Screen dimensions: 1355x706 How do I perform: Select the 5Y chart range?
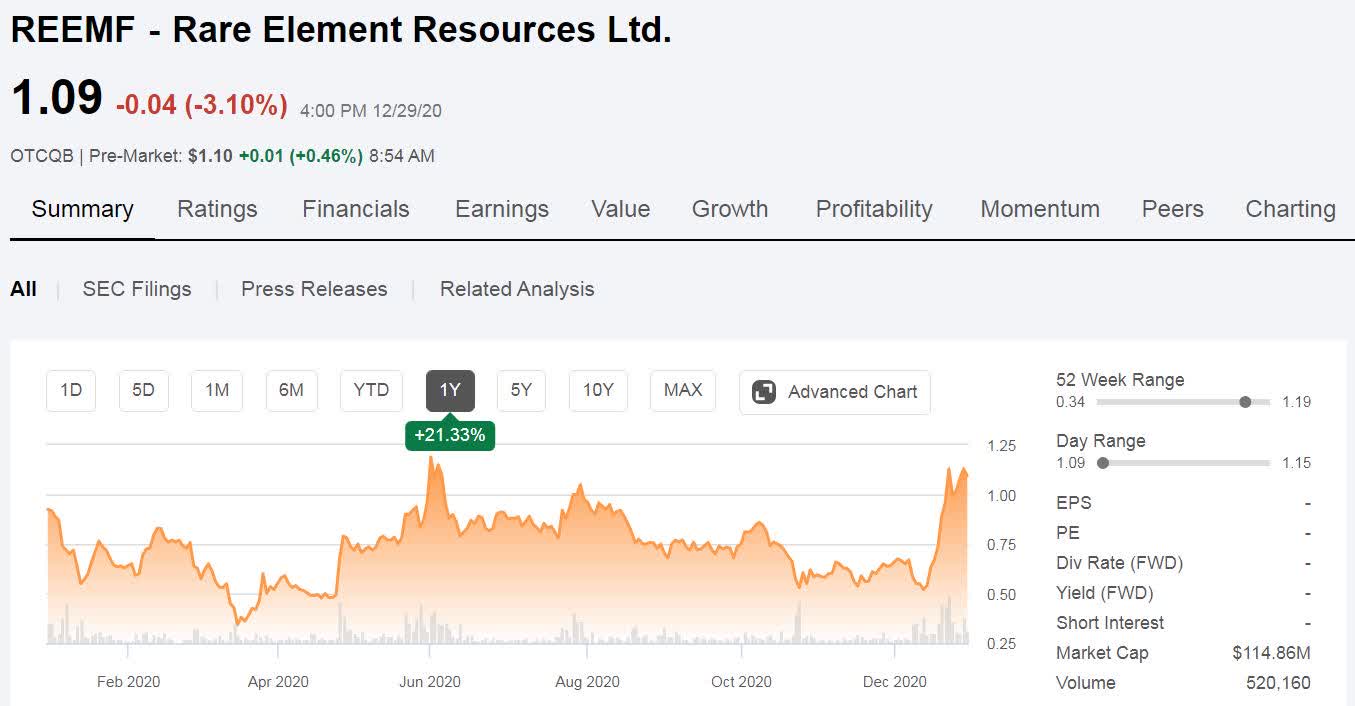pos(521,391)
